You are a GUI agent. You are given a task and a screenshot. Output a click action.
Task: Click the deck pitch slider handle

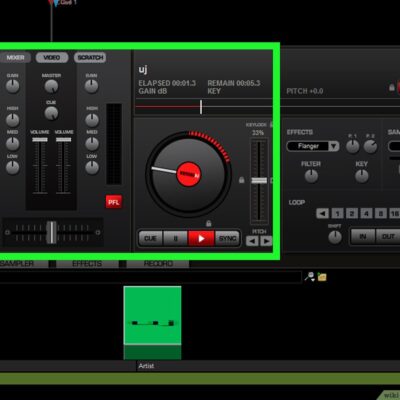259,181
